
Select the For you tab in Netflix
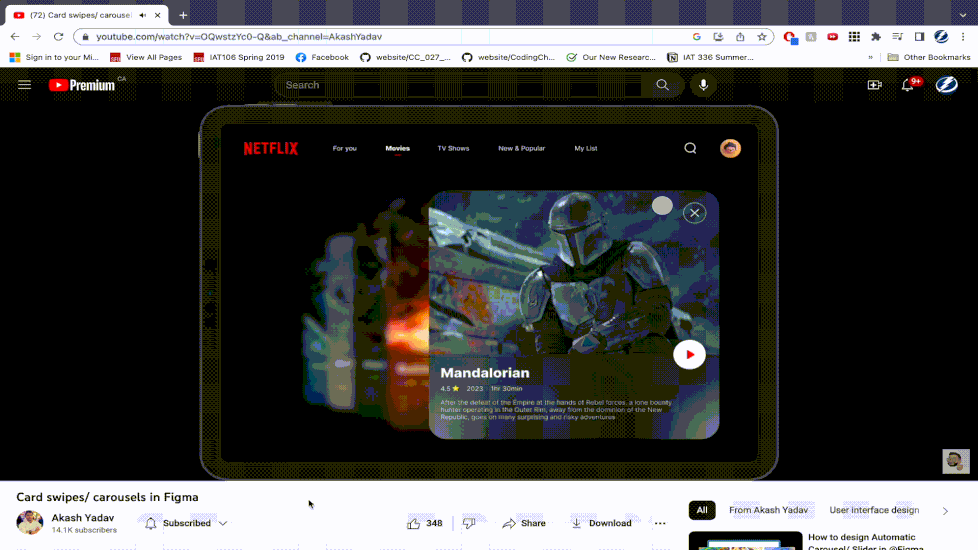click(344, 148)
